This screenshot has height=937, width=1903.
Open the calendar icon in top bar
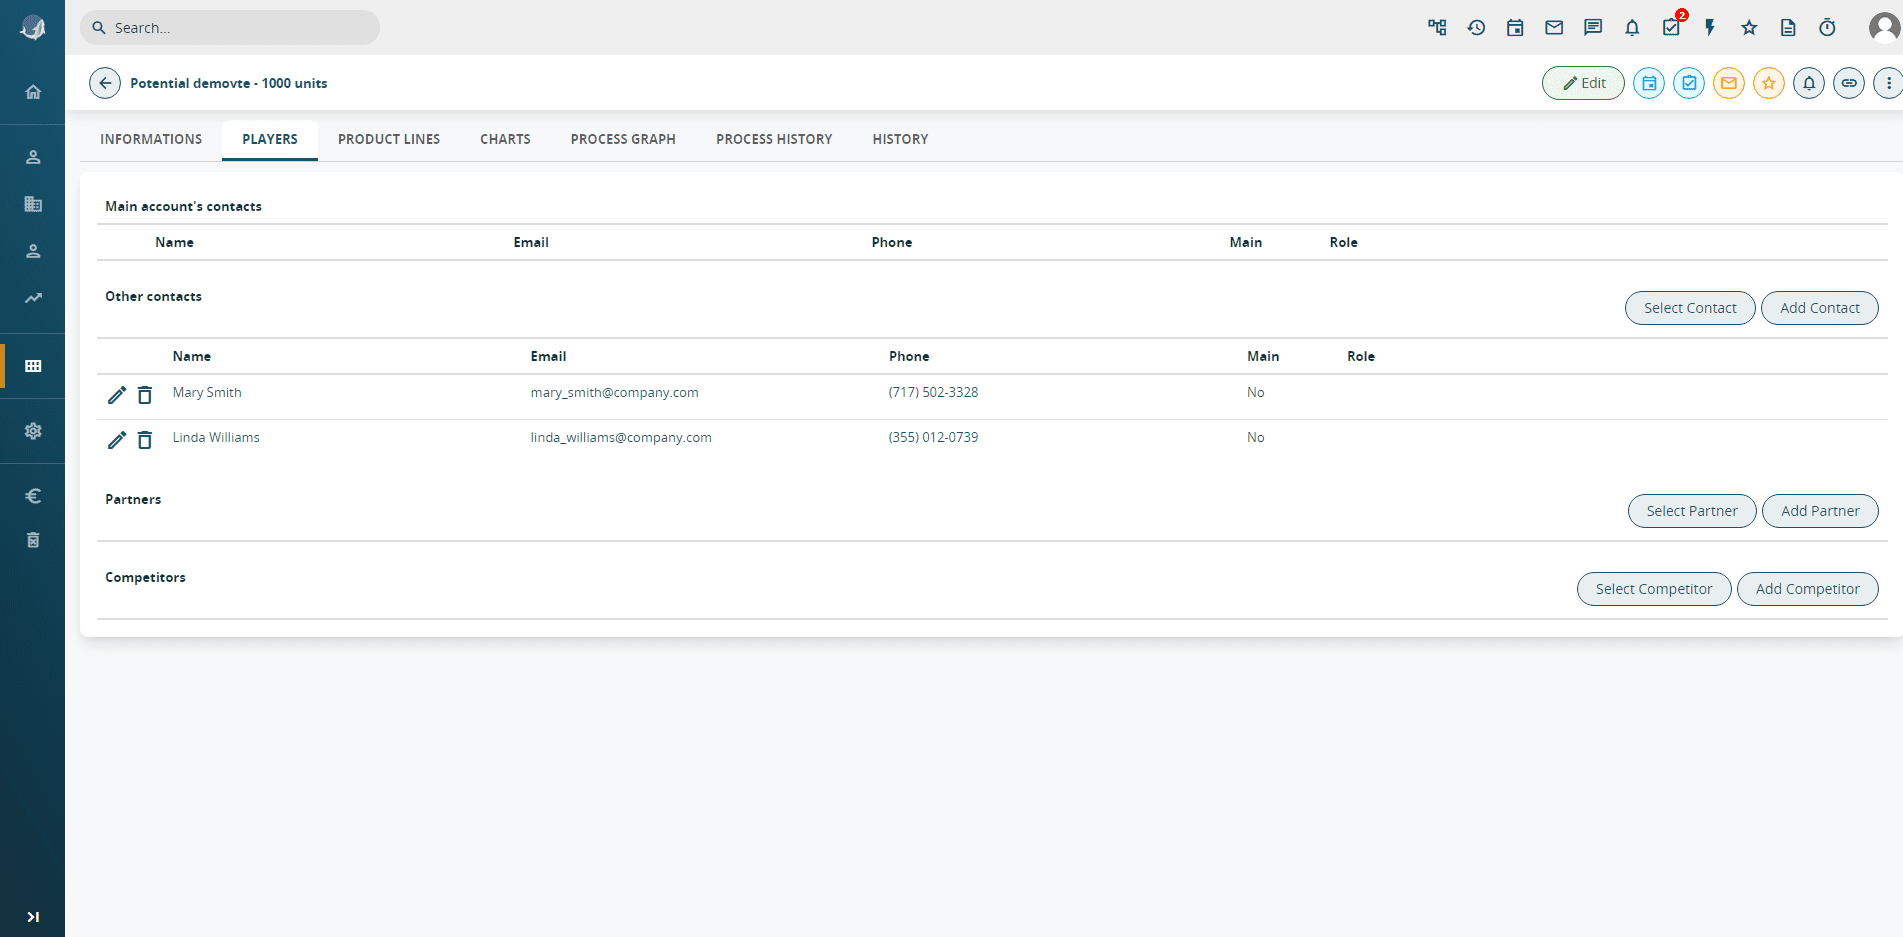point(1515,28)
